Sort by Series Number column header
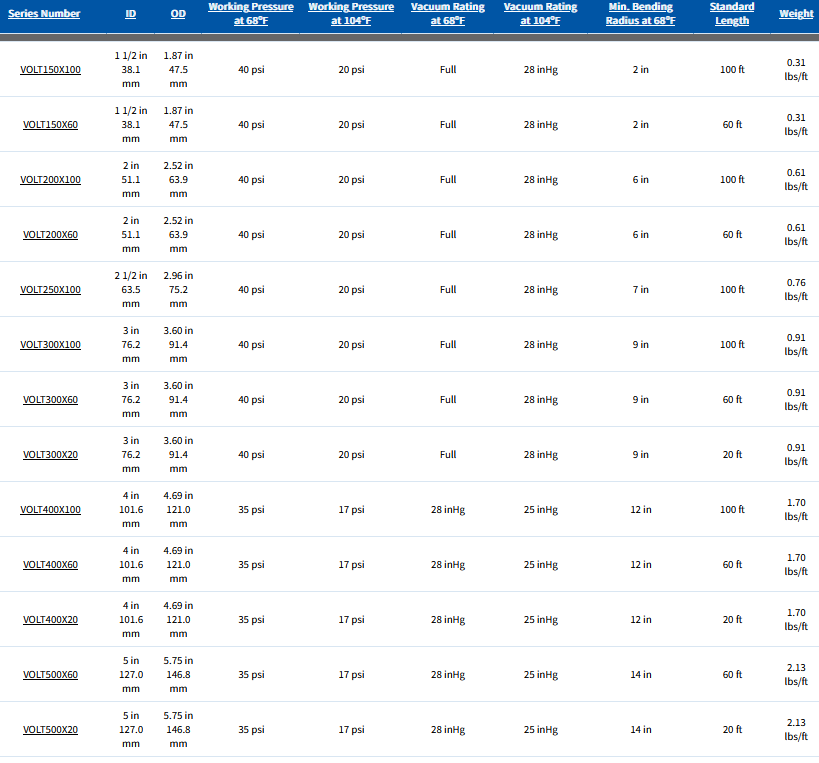The height and width of the screenshot is (763, 819). (44, 14)
